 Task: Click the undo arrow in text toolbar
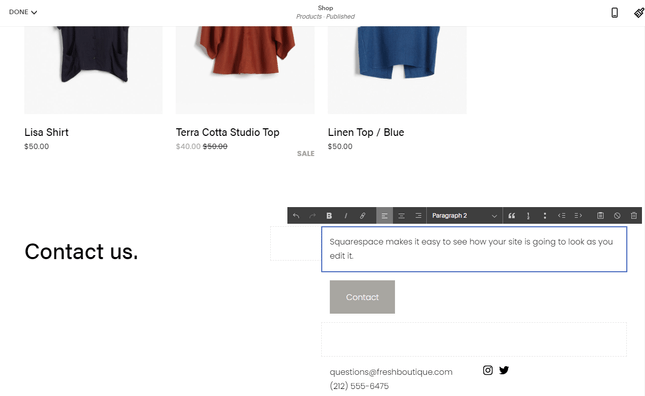pyautogui.click(x=296, y=215)
